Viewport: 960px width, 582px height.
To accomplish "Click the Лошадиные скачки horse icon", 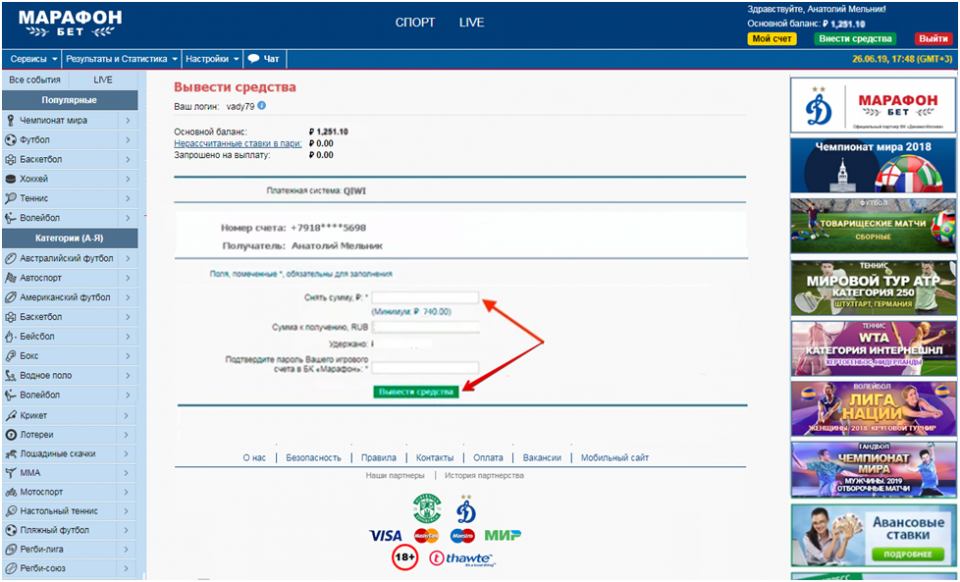I will (10, 453).
